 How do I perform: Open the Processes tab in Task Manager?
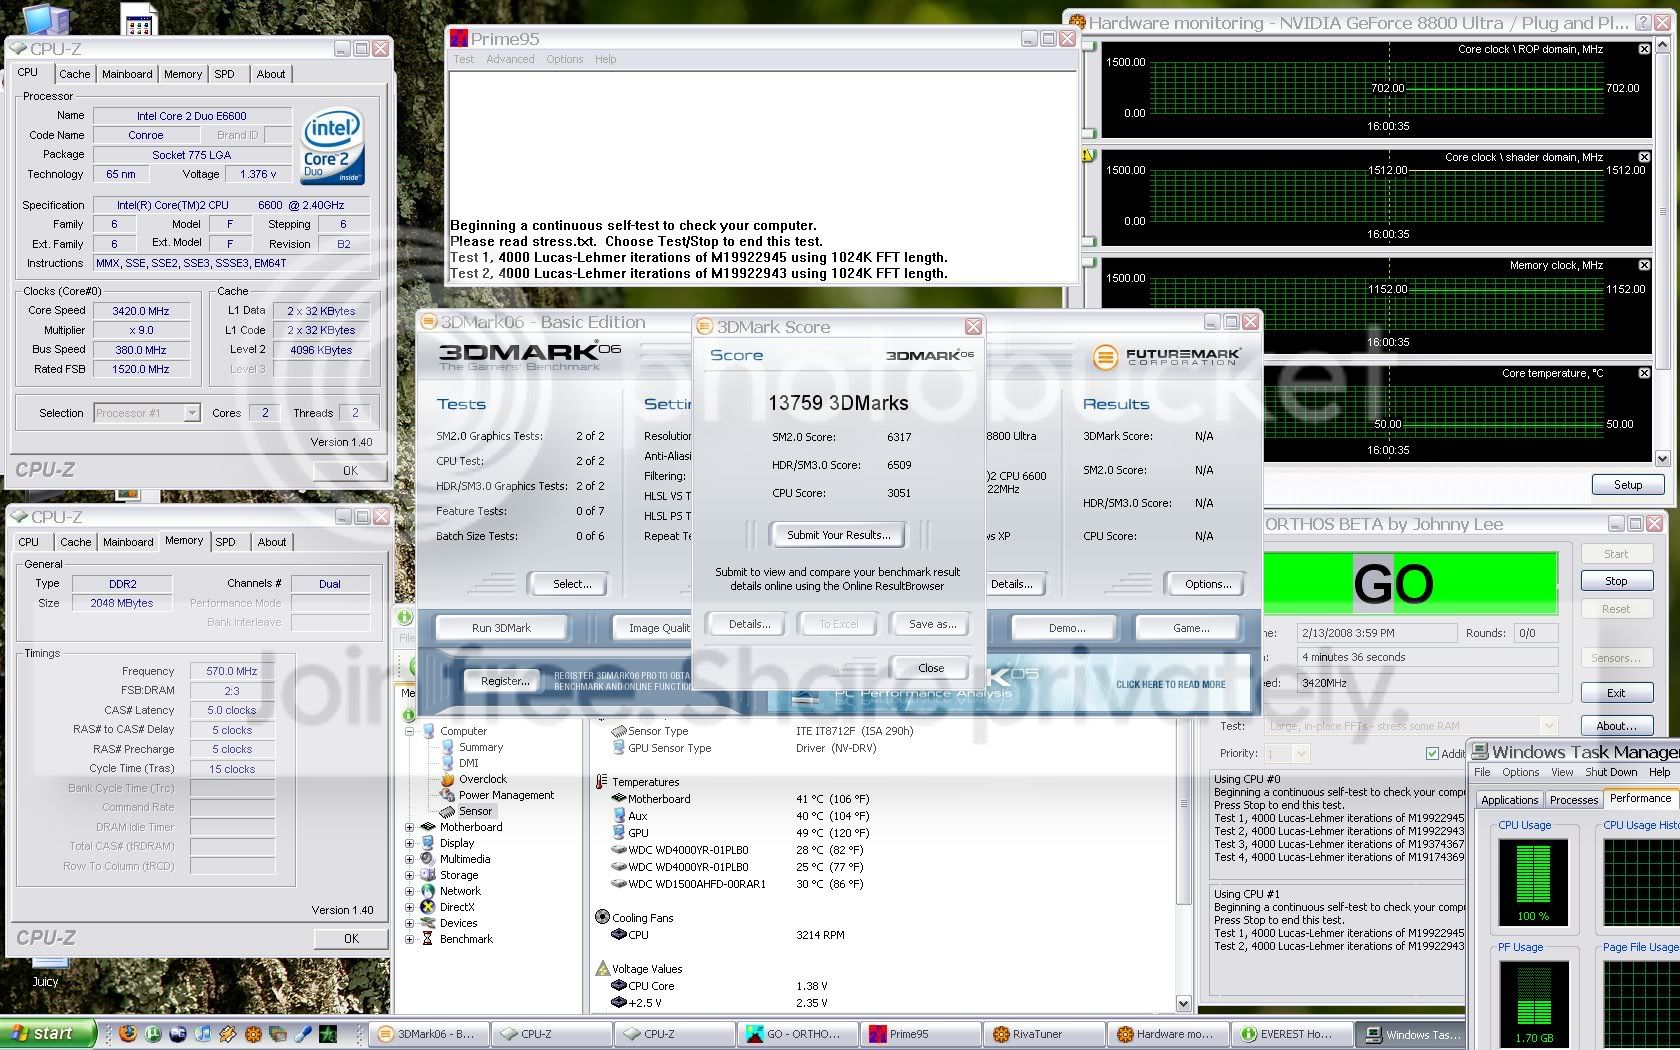point(1573,799)
